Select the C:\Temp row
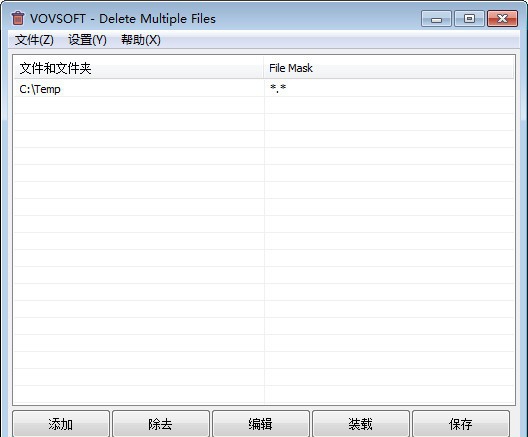The width and height of the screenshot is (528, 437). 264,89
